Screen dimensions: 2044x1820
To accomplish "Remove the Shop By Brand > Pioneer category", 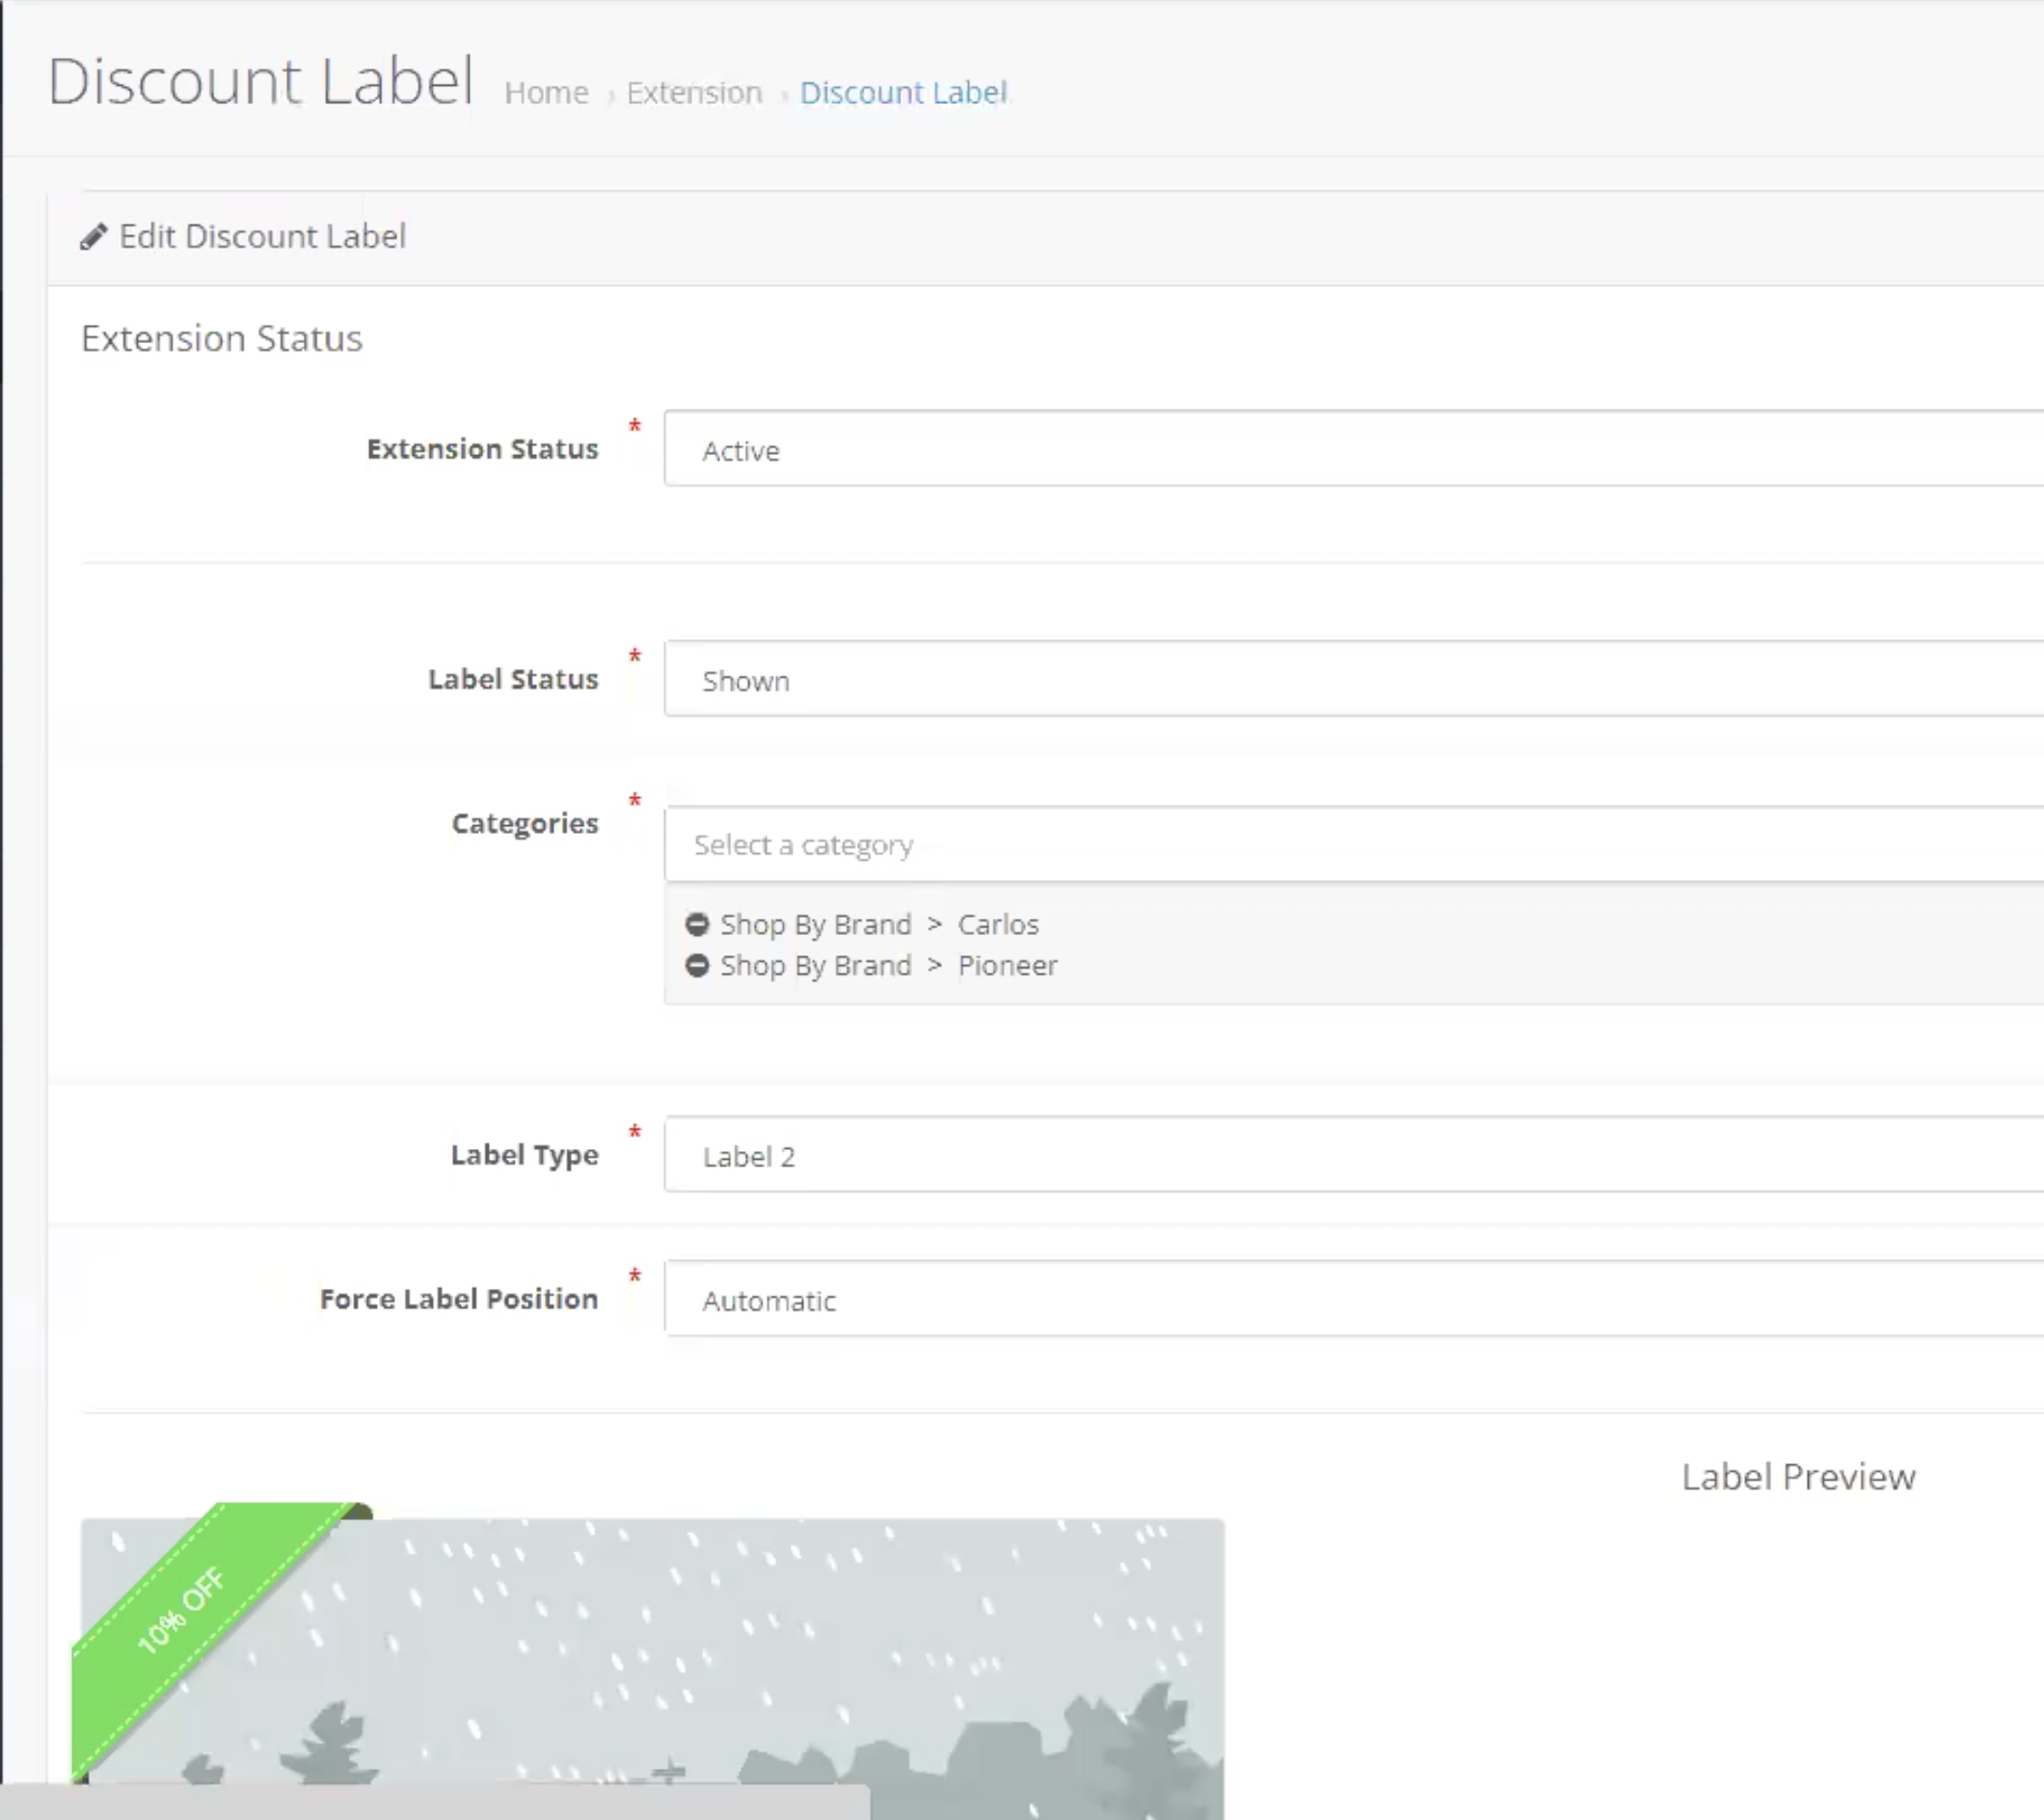I will pos(697,965).
